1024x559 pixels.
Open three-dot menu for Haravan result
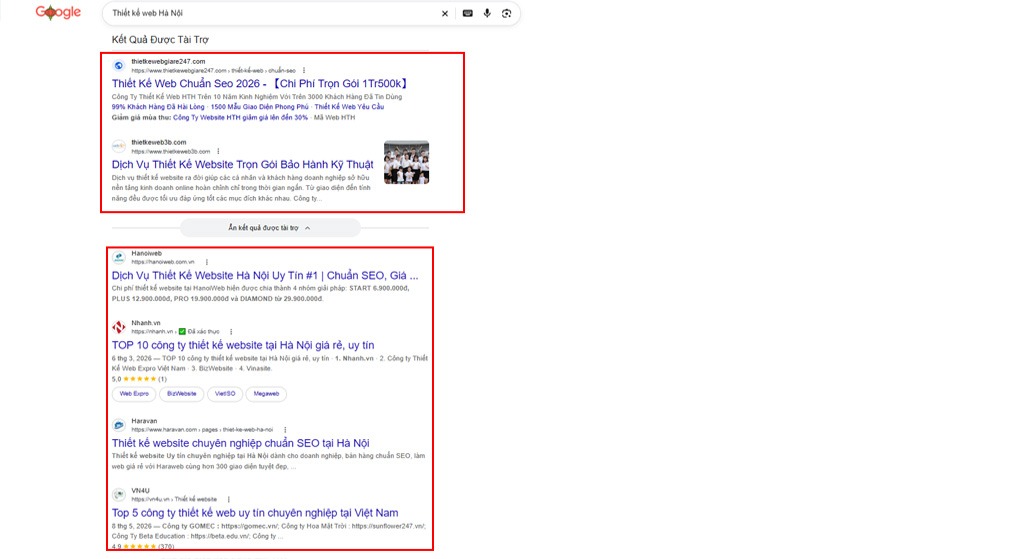click(x=285, y=430)
